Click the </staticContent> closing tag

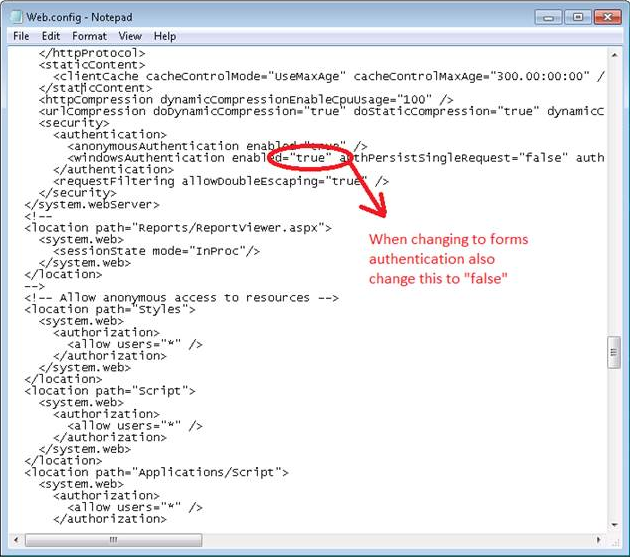(x=96, y=88)
